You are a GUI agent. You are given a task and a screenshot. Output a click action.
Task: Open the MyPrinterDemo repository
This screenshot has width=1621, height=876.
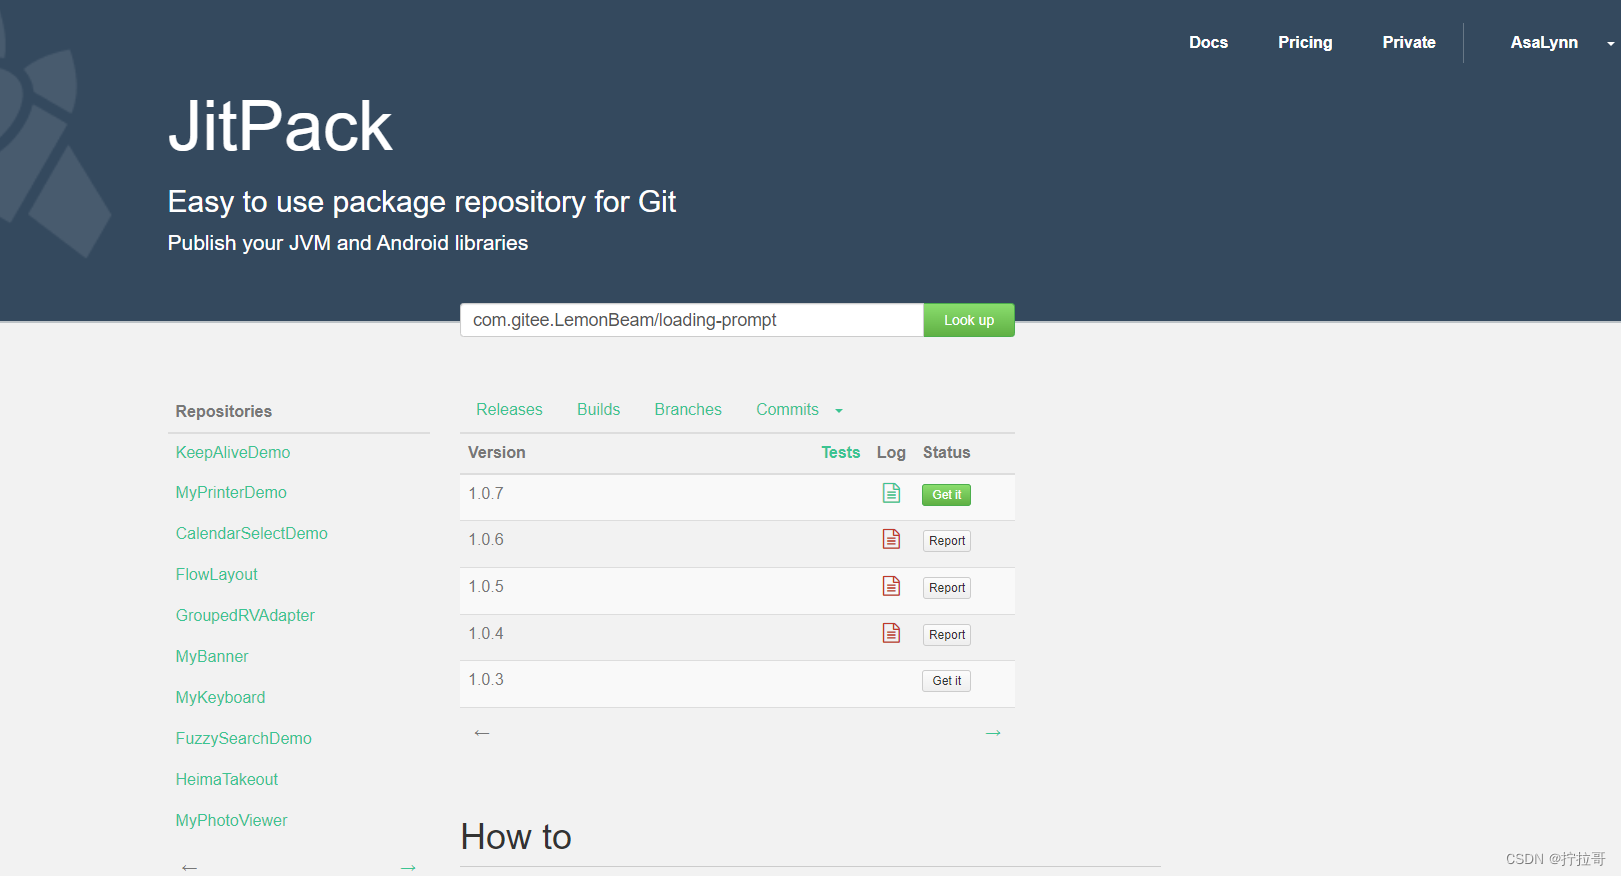(231, 492)
